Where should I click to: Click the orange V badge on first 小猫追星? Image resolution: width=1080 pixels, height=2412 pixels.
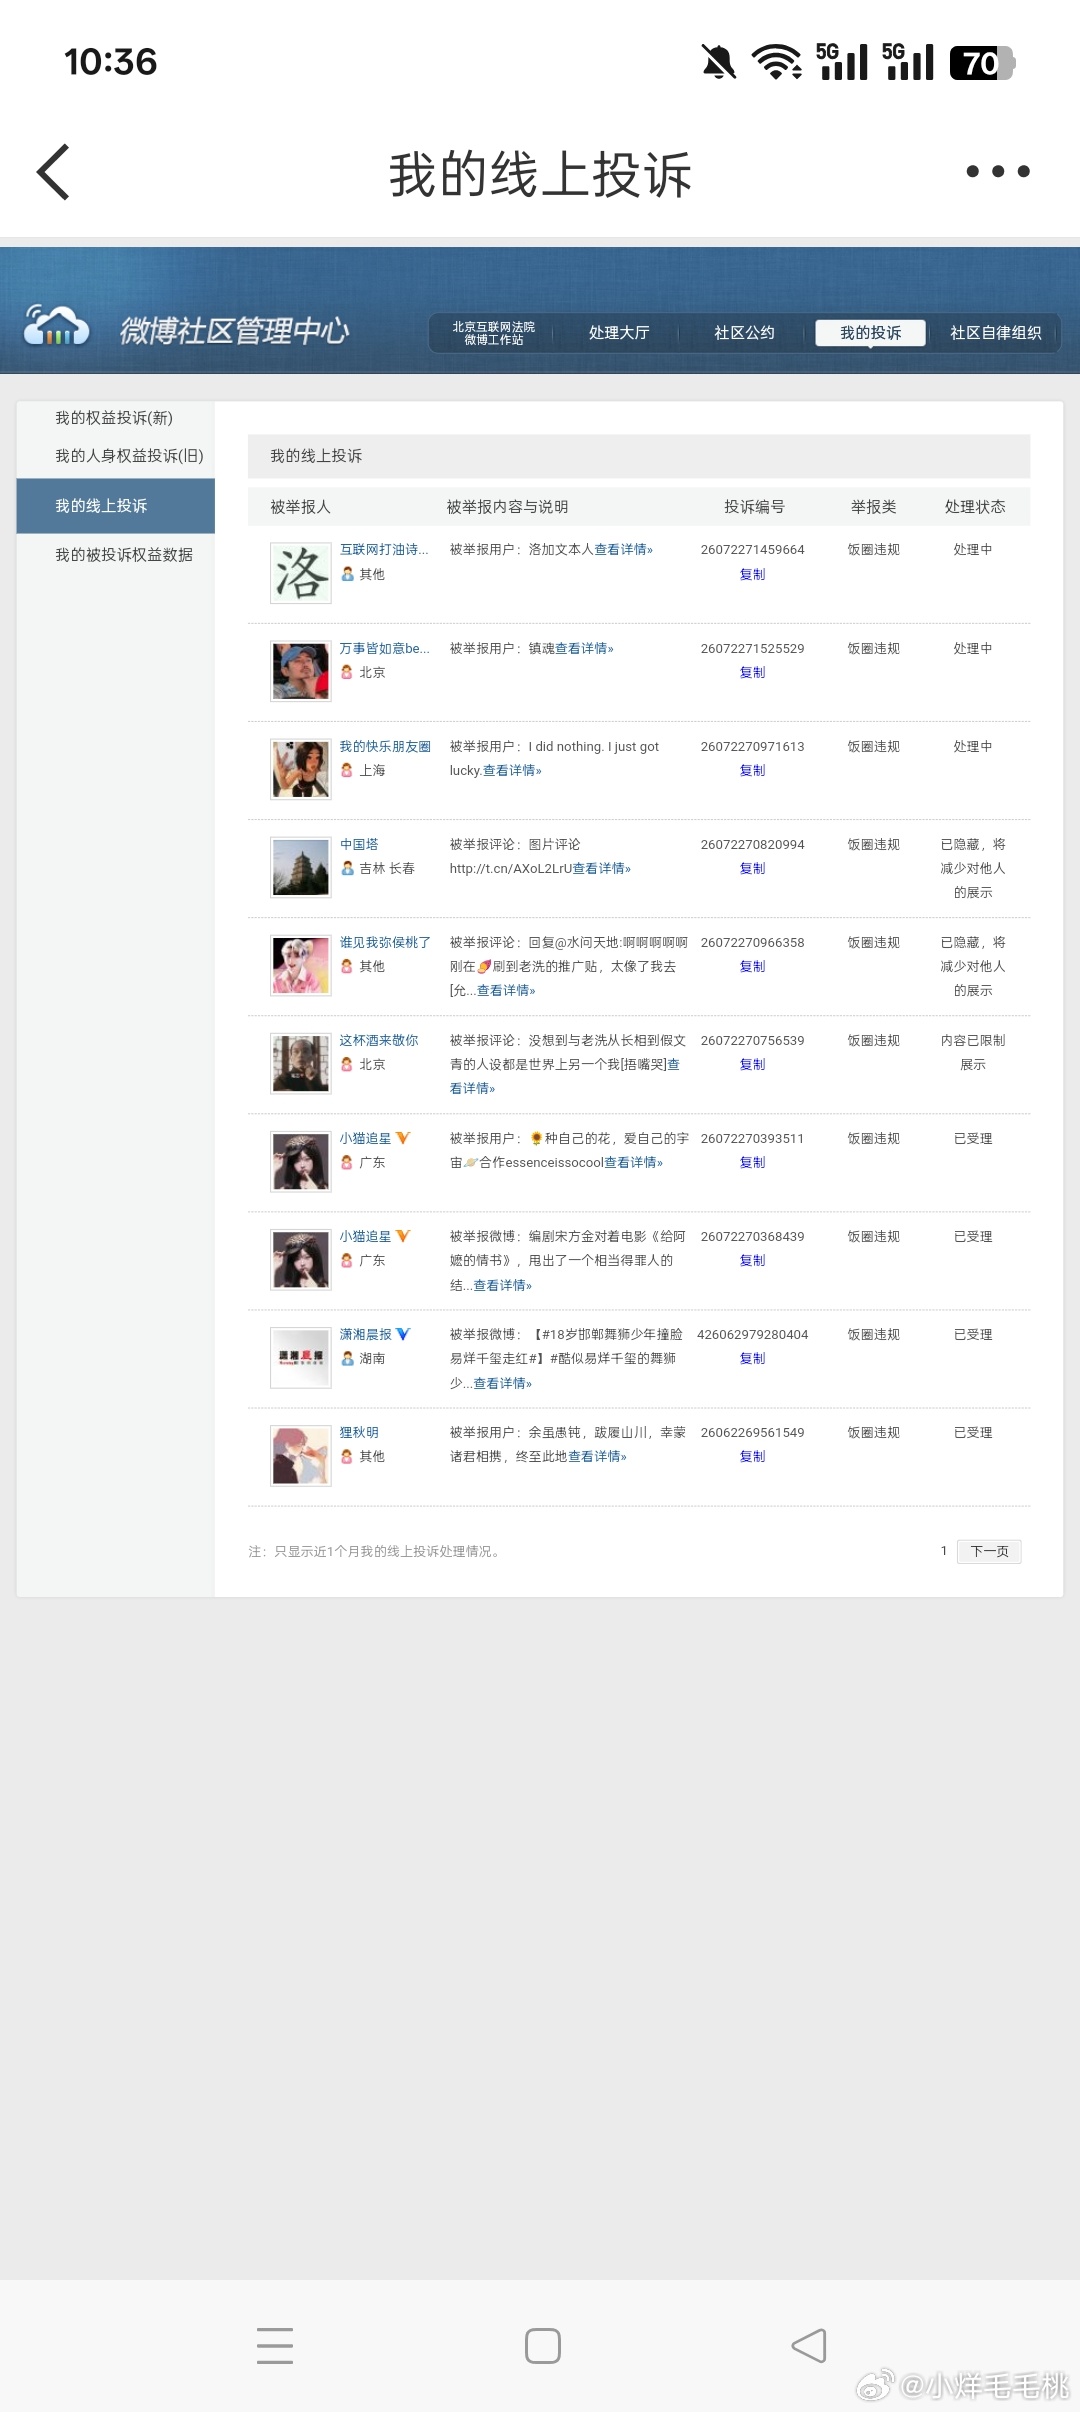(x=403, y=1138)
